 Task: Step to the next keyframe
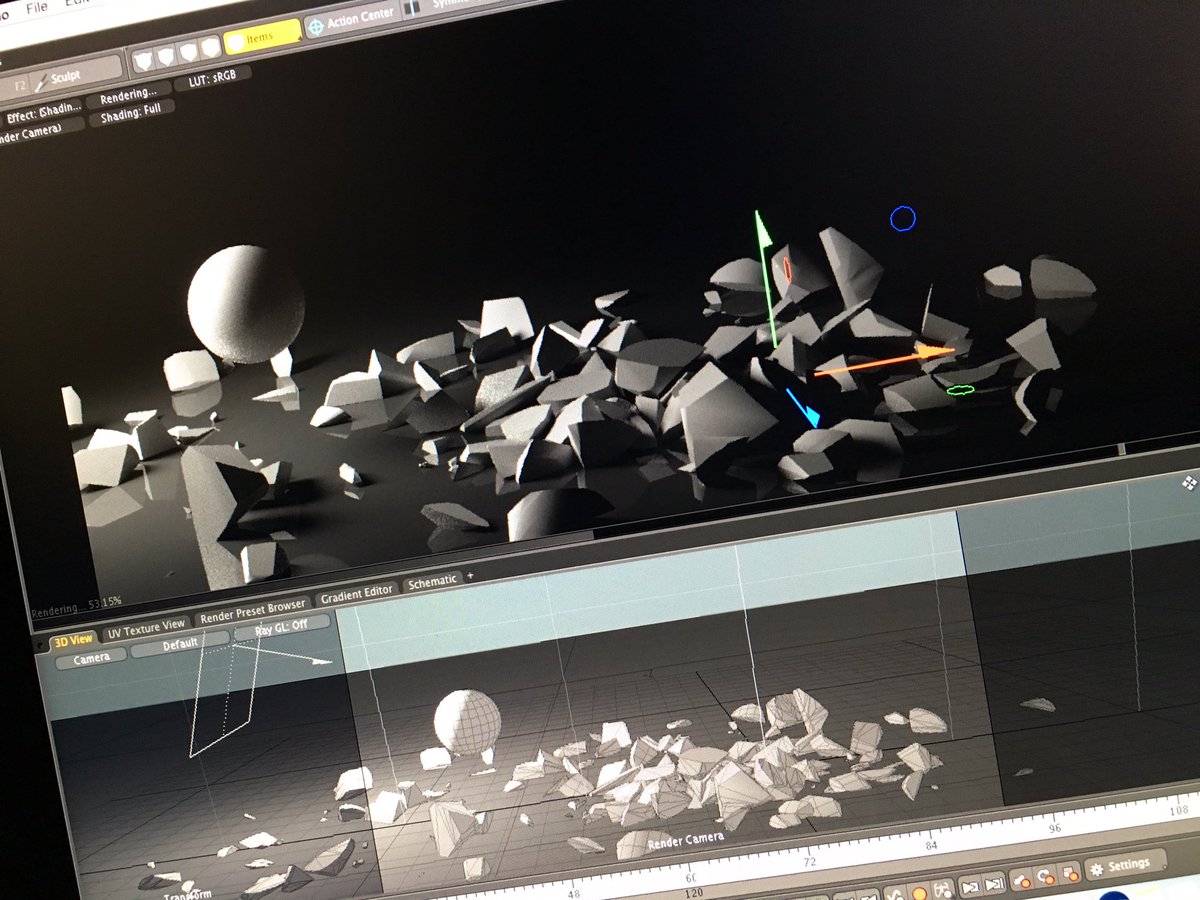pos(970,887)
